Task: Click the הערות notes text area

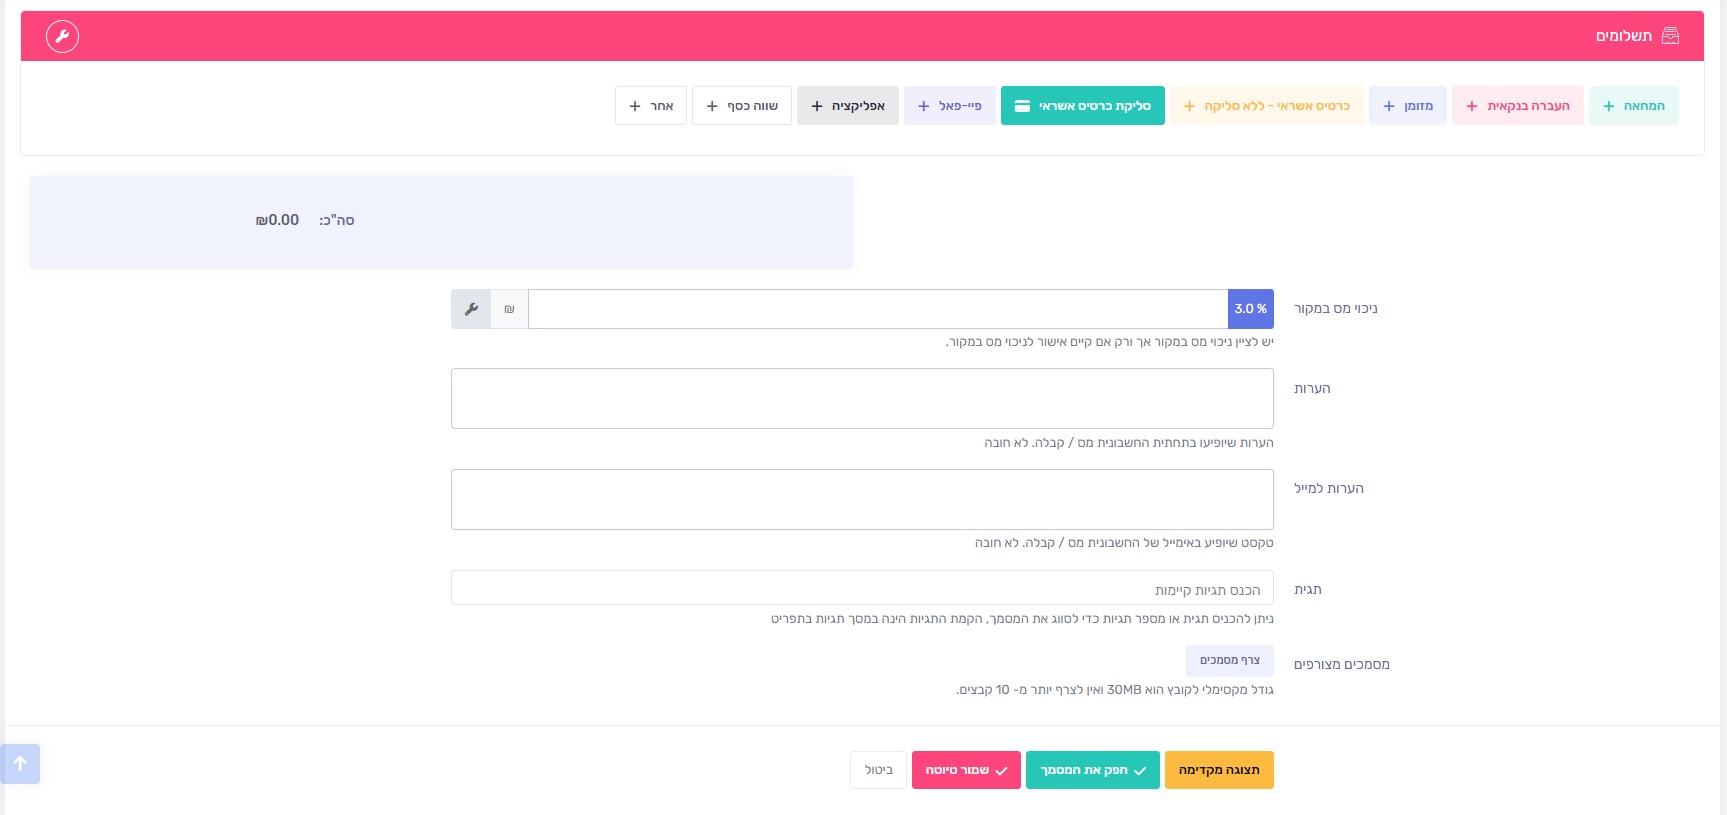Action: tap(861, 398)
